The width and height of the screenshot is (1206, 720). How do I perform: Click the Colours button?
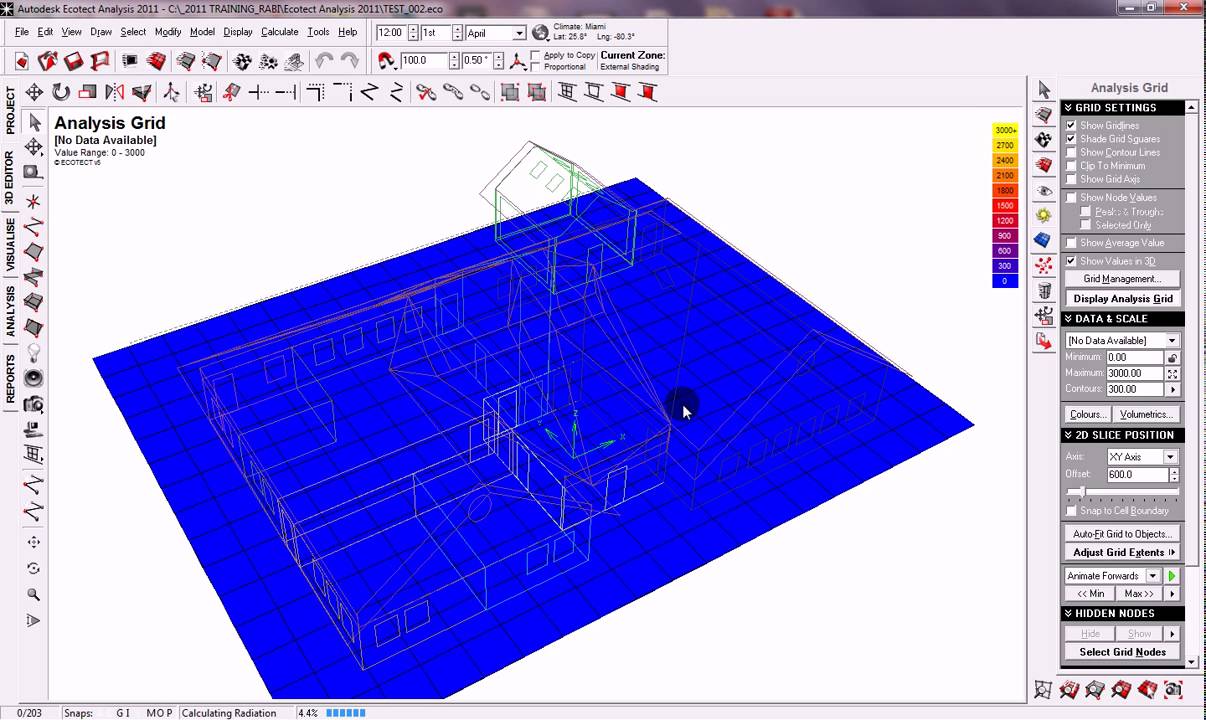point(1088,414)
